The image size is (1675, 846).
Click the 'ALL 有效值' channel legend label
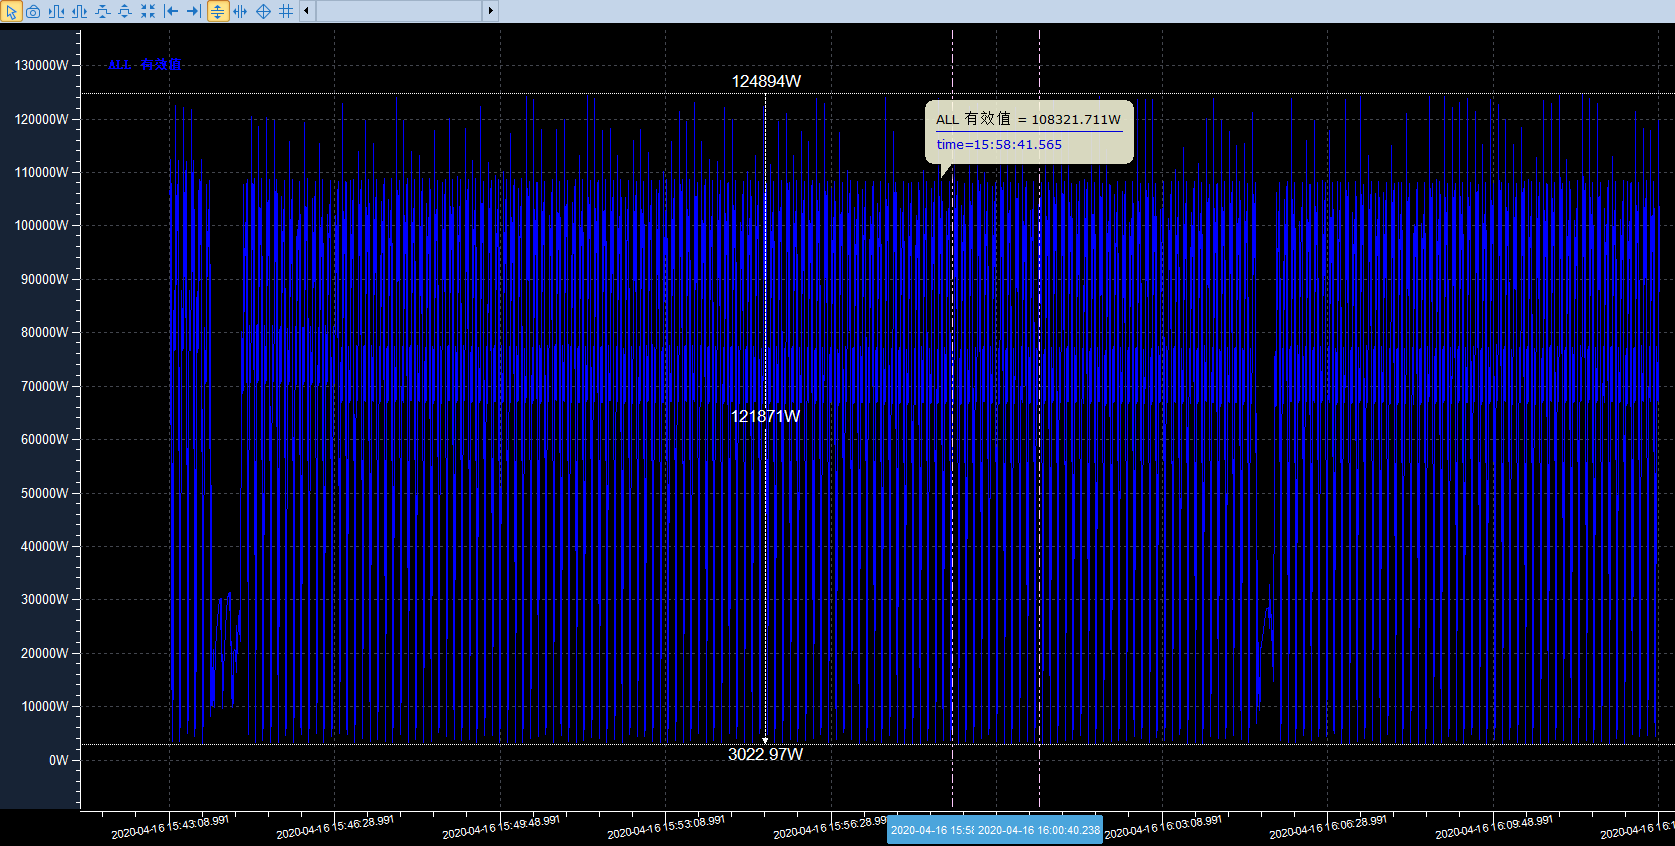pos(144,64)
